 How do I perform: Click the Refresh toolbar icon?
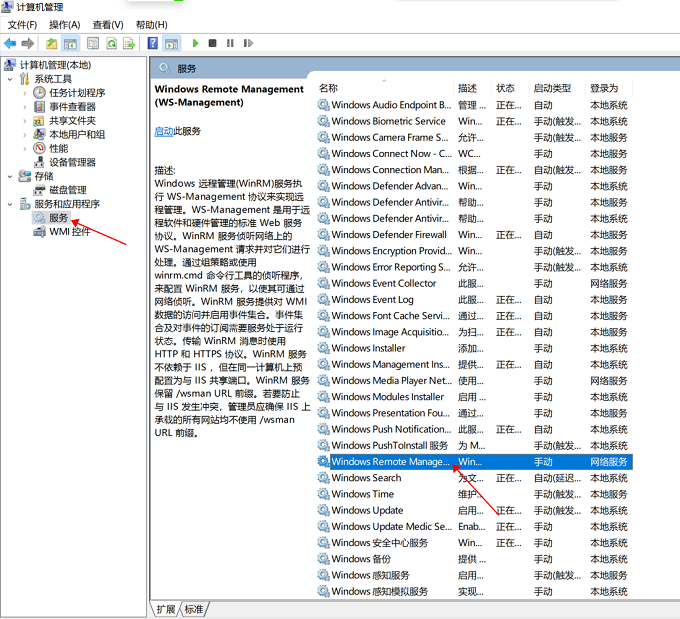click(x=111, y=43)
